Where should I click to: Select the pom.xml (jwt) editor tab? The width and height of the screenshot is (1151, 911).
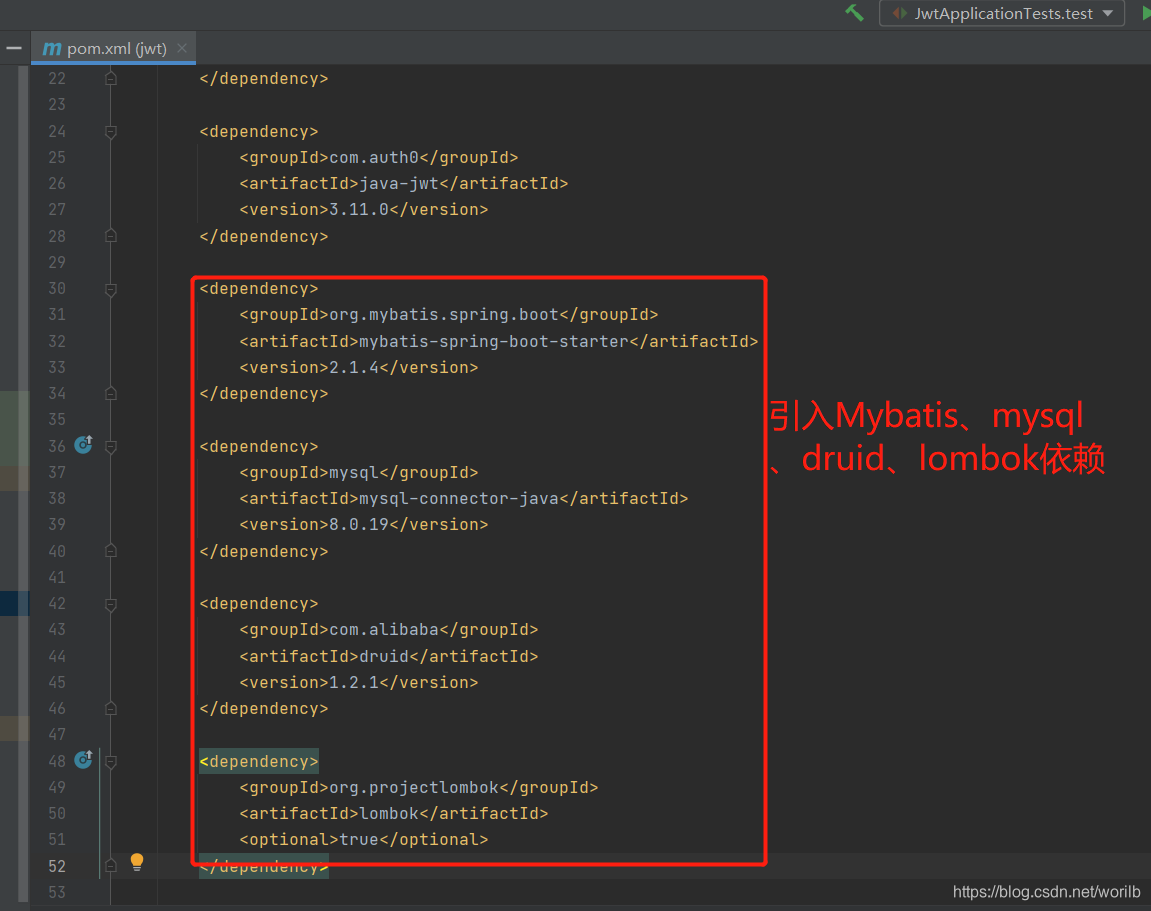click(x=113, y=48)
